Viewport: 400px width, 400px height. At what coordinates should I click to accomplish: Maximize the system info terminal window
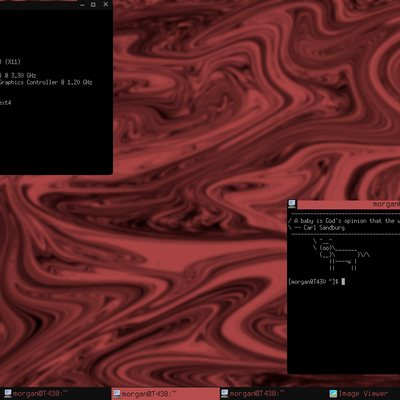[93, 5]
